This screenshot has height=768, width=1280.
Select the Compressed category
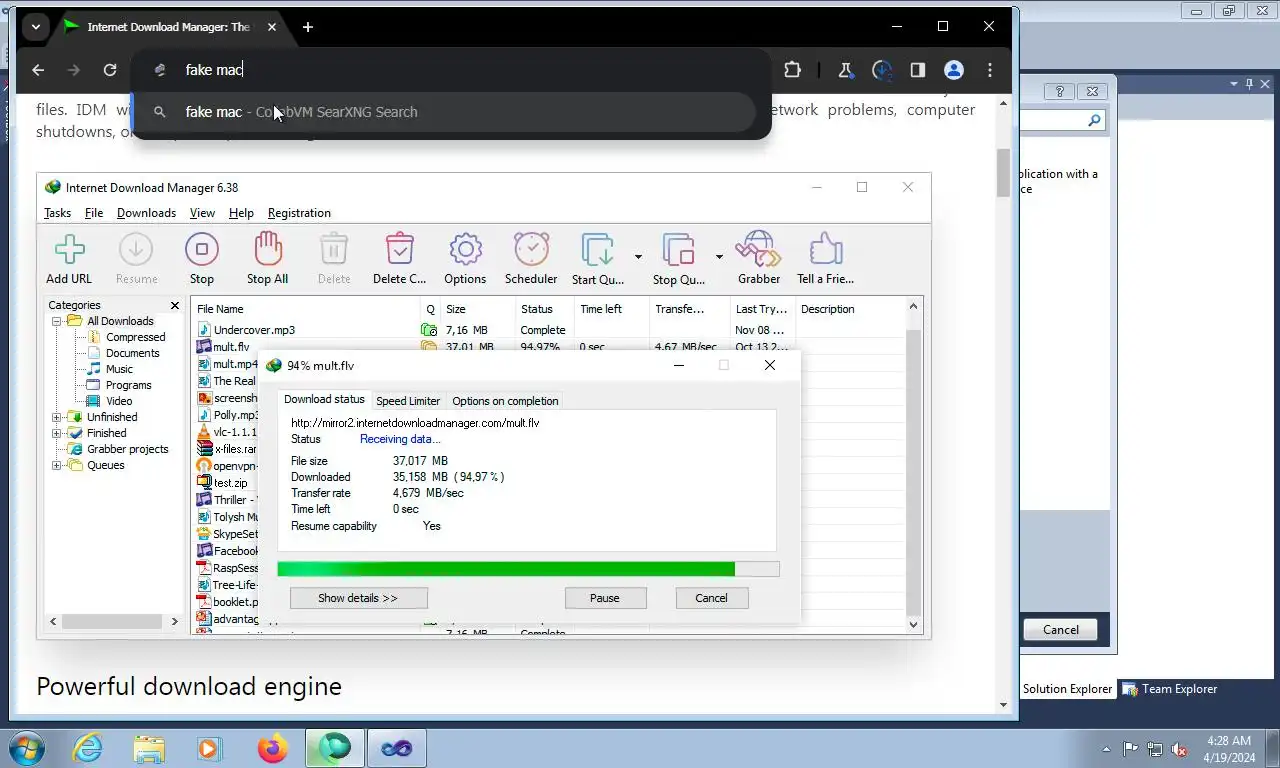(x=136, y=337)
